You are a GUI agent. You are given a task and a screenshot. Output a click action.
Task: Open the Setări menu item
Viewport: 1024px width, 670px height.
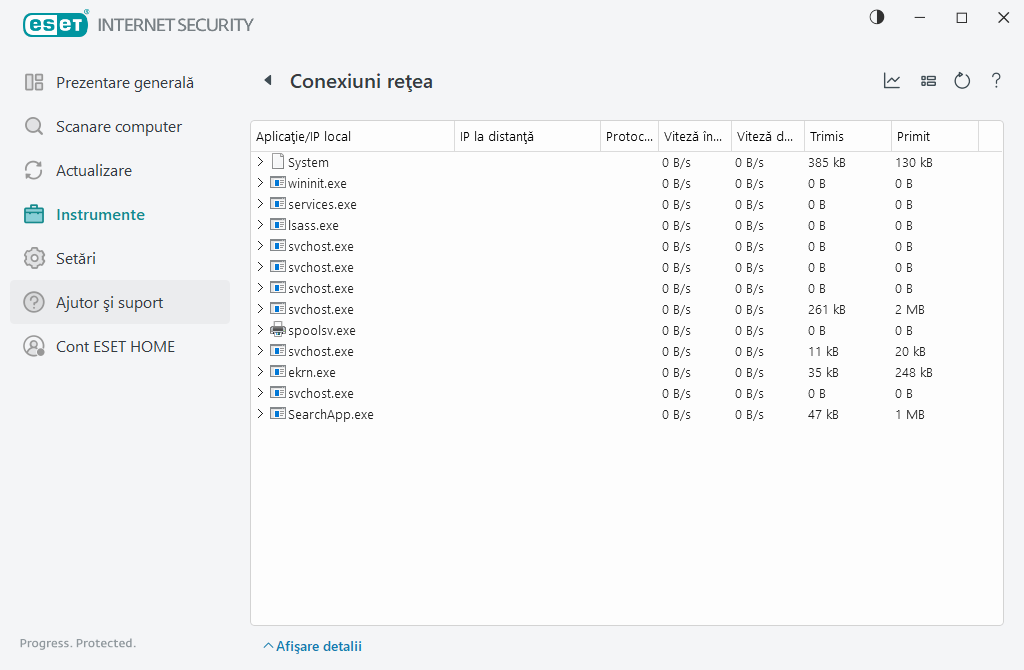[76, 259]
